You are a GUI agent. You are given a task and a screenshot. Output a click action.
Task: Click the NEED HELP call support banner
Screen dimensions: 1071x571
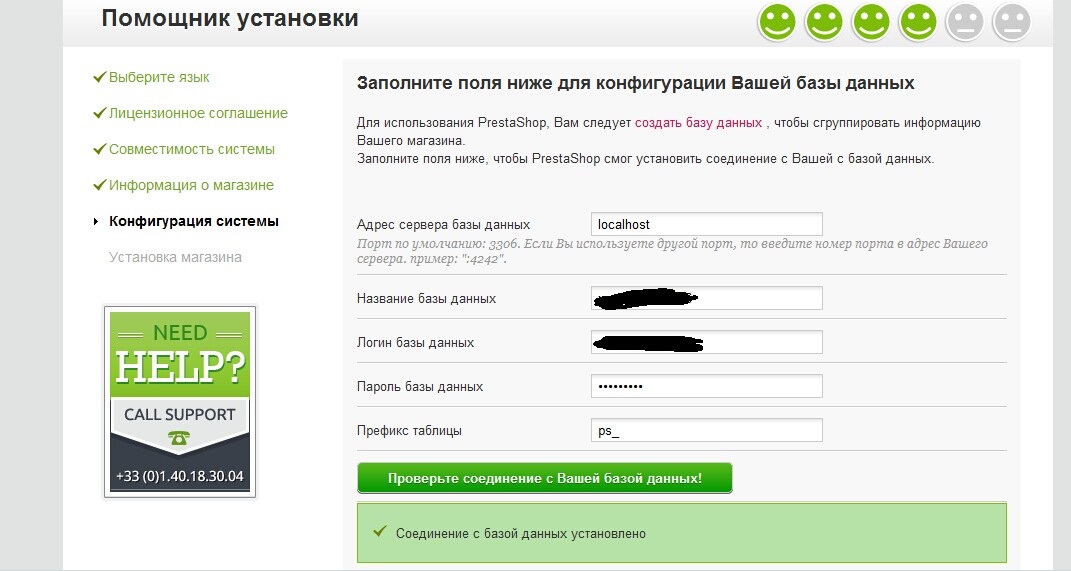(180, 400)
